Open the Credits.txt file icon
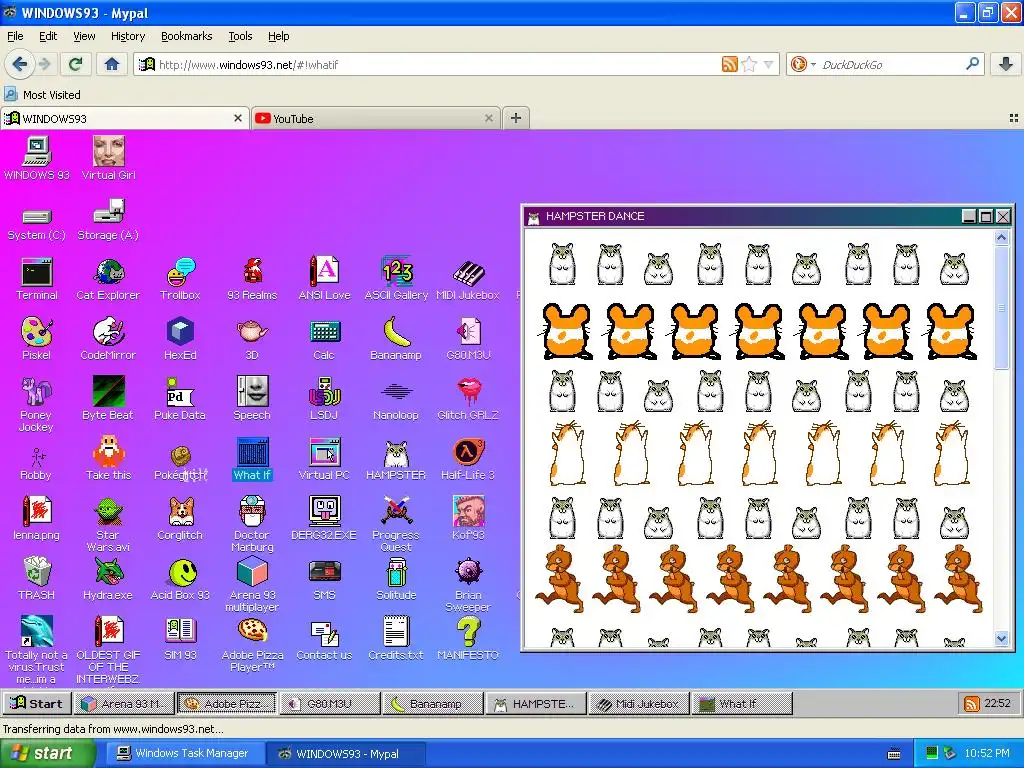Viewport: 1024px width, 768px height. click(396, 639)
